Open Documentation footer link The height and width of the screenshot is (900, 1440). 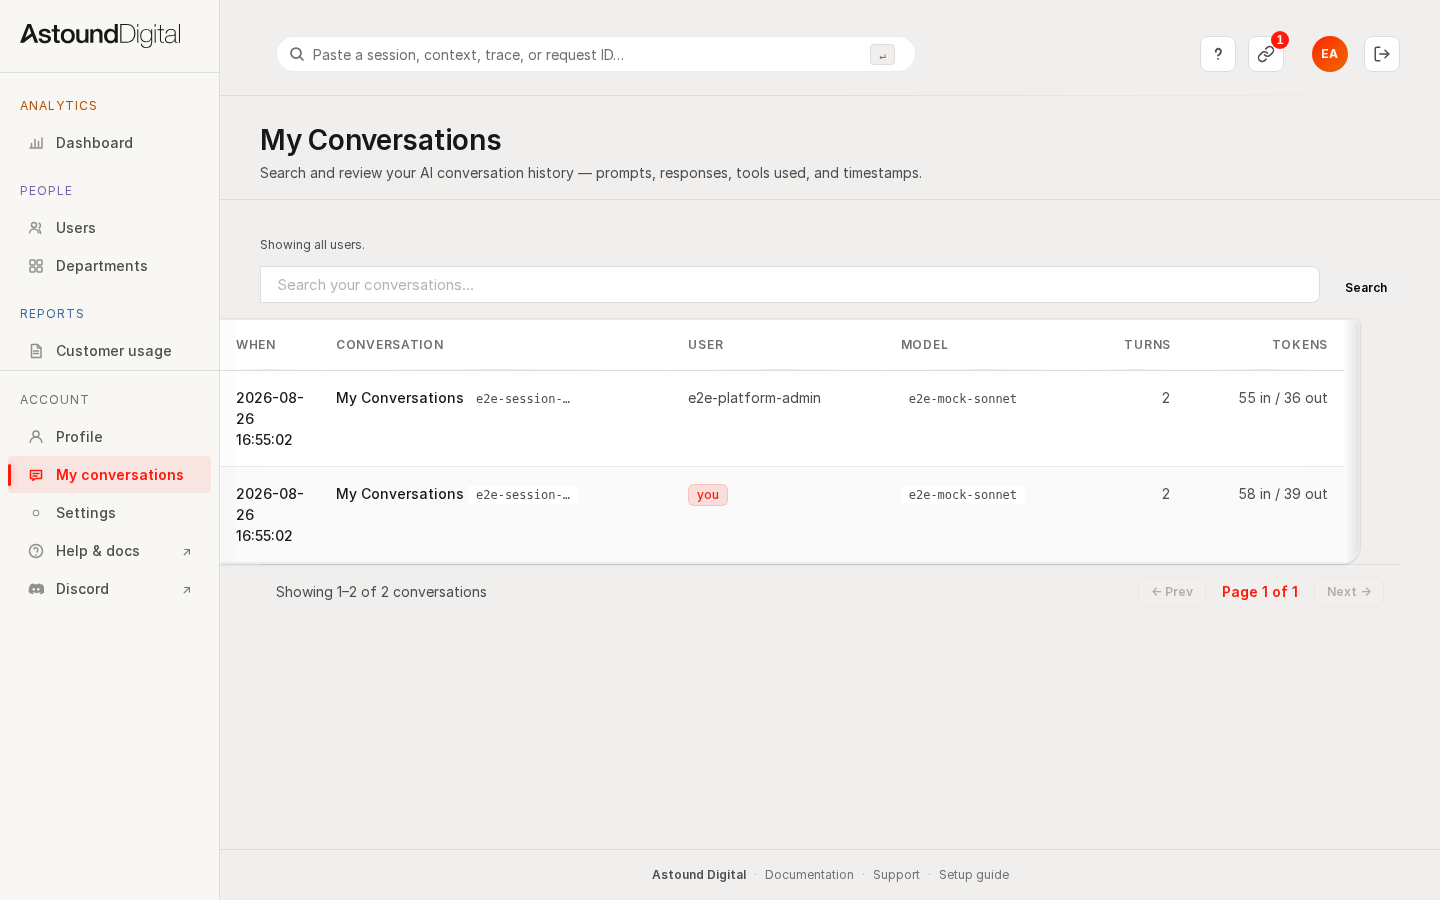pyautogui.click(x=809, y=875)
